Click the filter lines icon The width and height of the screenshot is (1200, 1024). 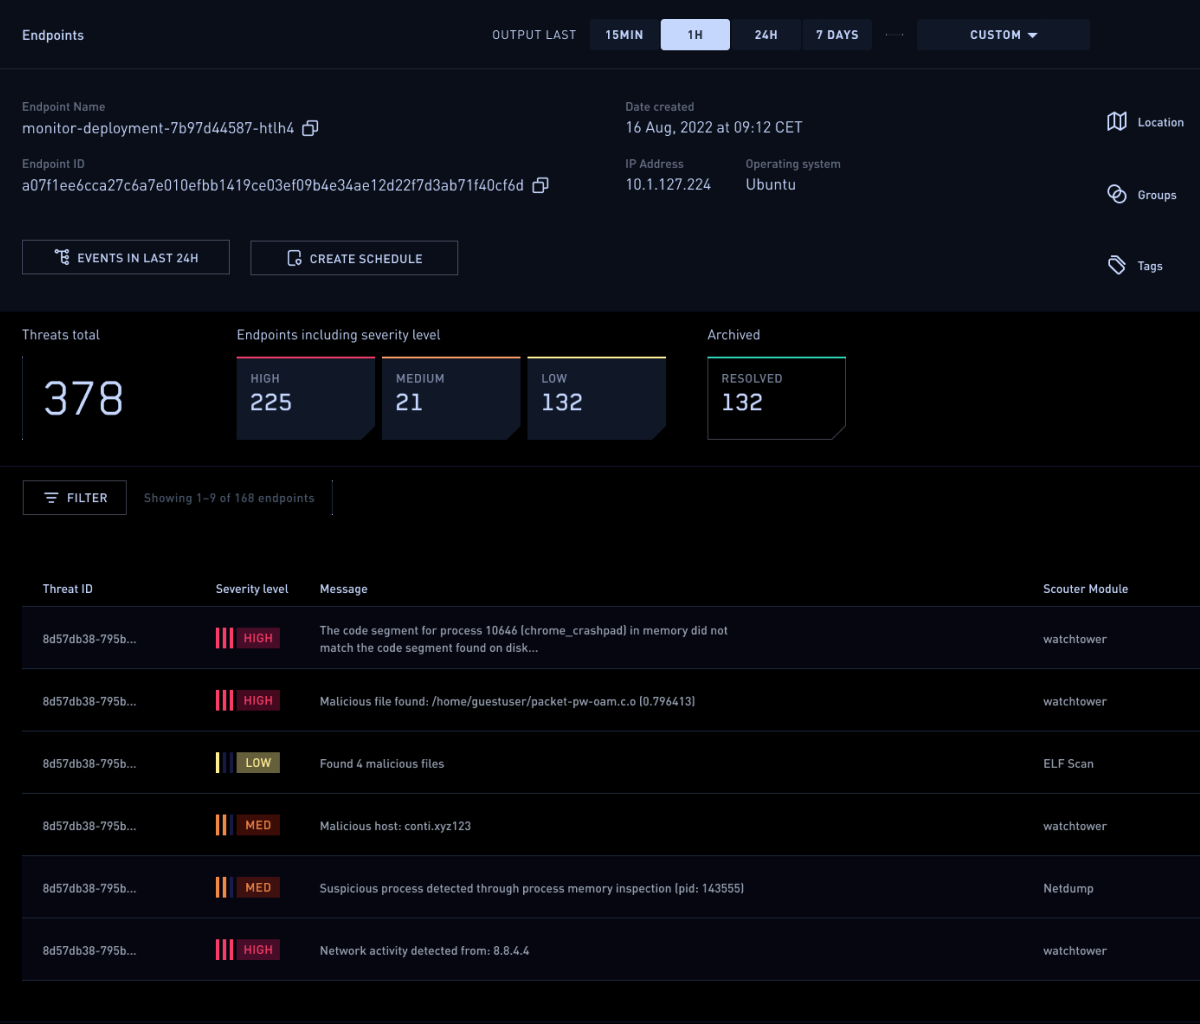coord(51,498)
